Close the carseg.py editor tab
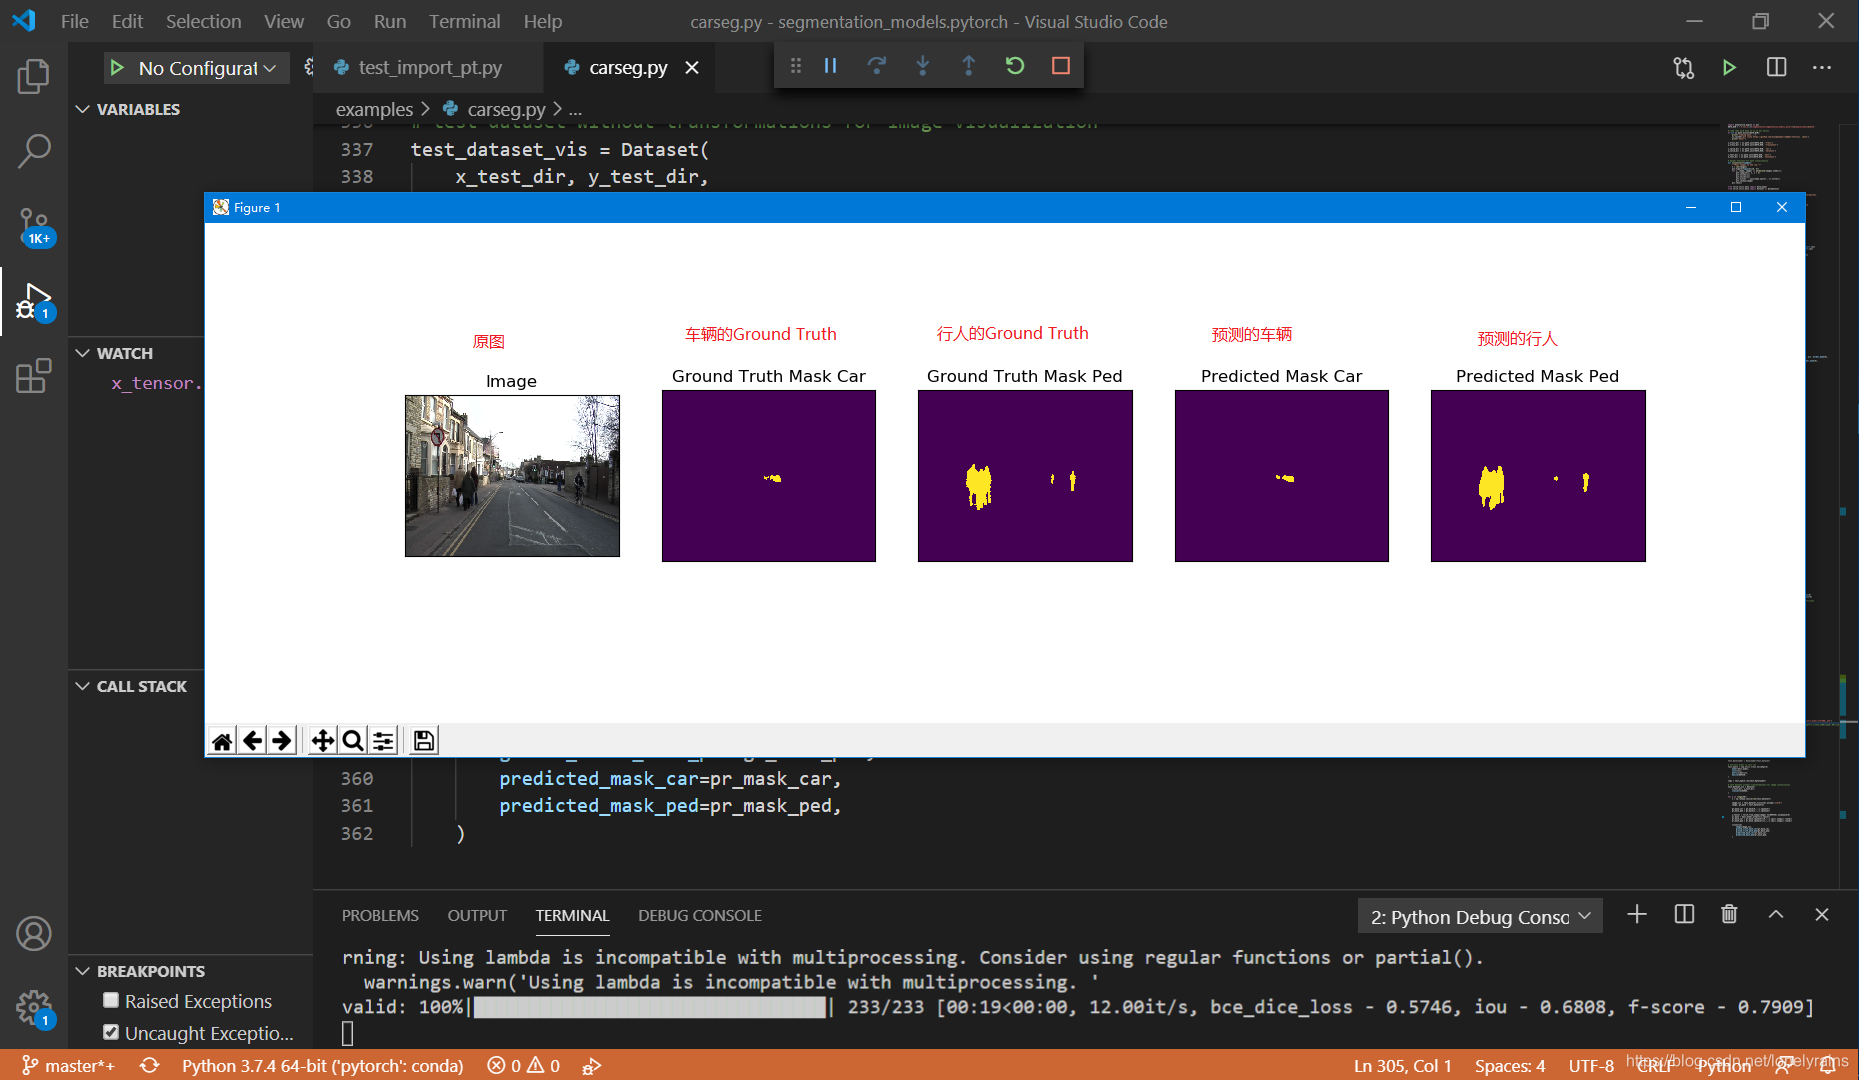1859x1080 pixels. pos(692,67)
